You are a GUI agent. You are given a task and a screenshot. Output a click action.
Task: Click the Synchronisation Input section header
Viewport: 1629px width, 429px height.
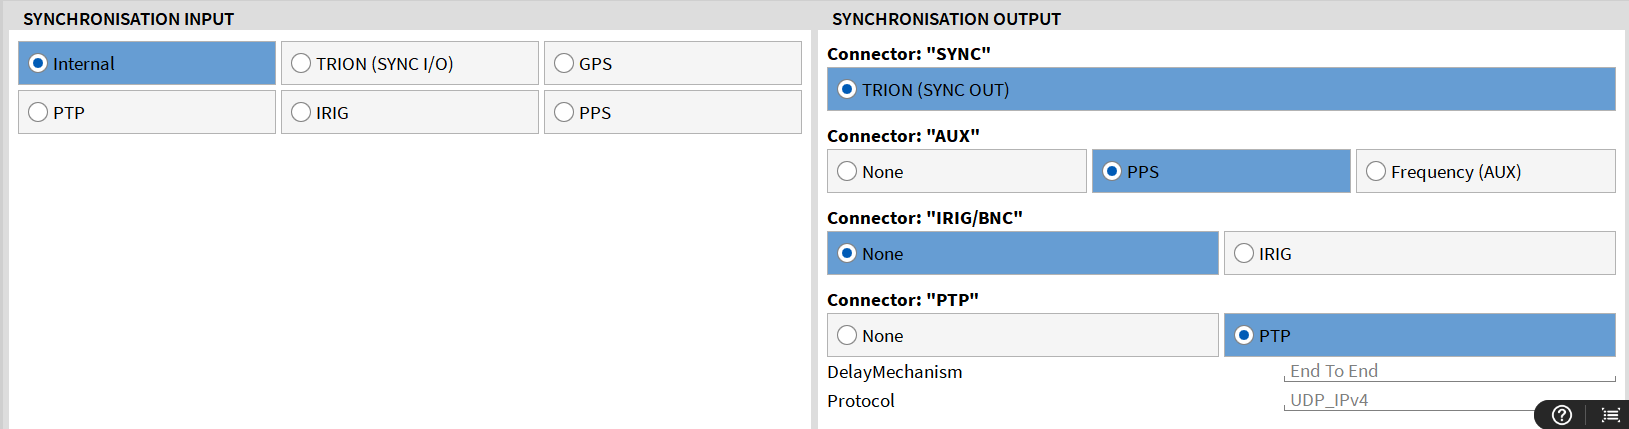pyautogui.click(x=128, y=18)
